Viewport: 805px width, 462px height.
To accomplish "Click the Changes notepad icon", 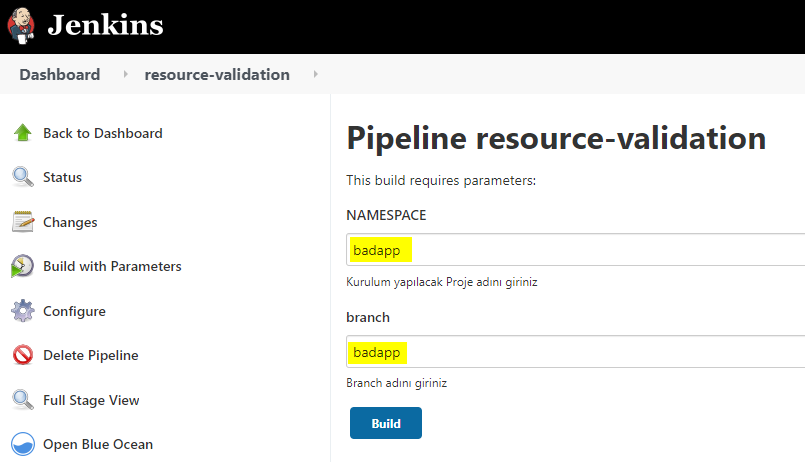I will [23, 222].
